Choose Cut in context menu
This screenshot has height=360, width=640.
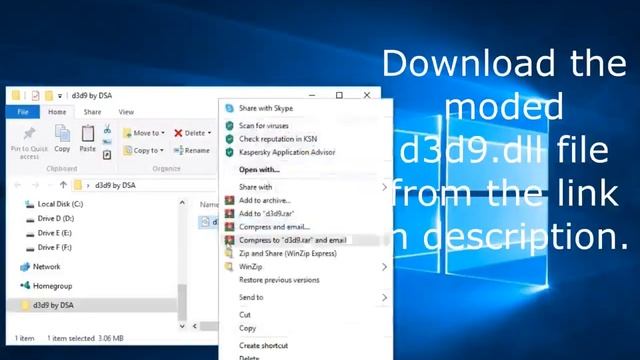[245, 315]
